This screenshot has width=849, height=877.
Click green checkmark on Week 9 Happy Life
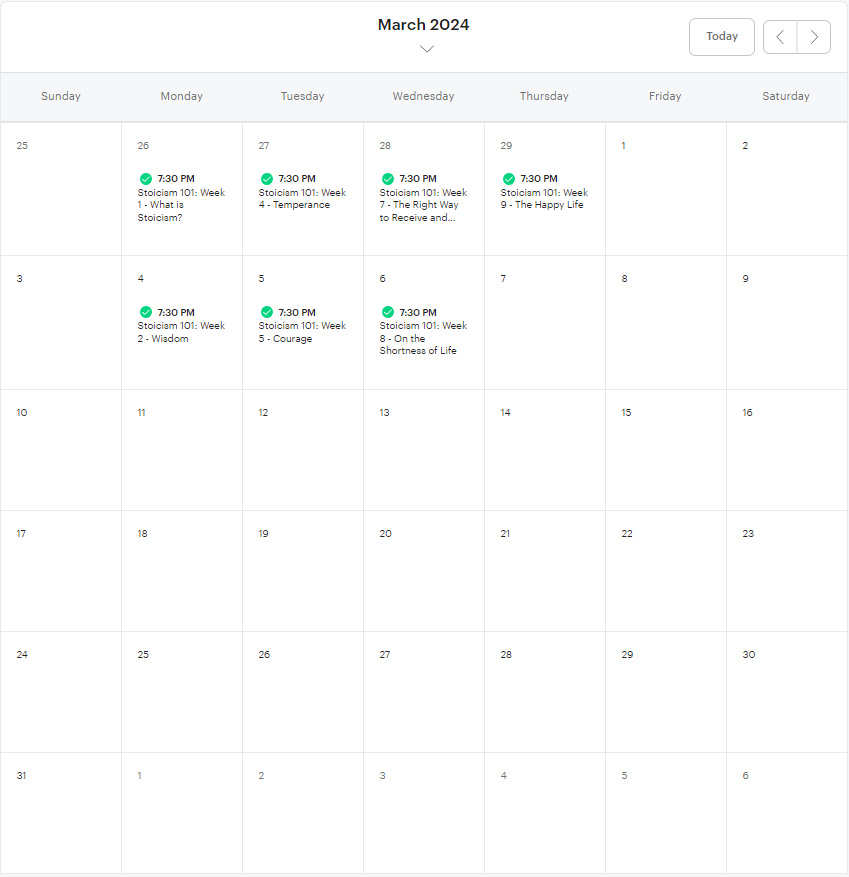point(508,178)
